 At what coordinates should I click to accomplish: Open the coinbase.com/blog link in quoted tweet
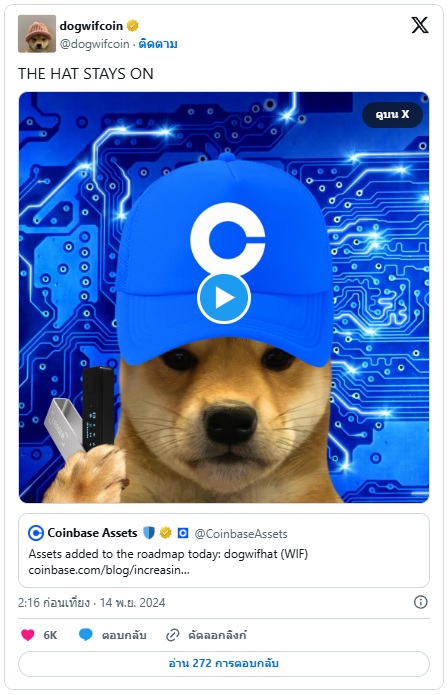[109, 570]
